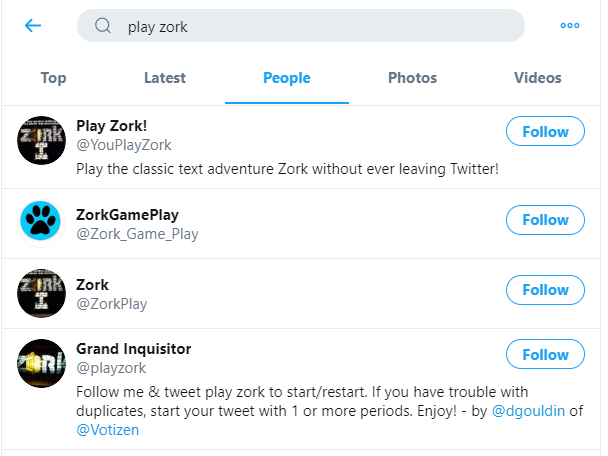Click Grand Inquisitor profile avatar
608x456 pixels.
[41, 364]
